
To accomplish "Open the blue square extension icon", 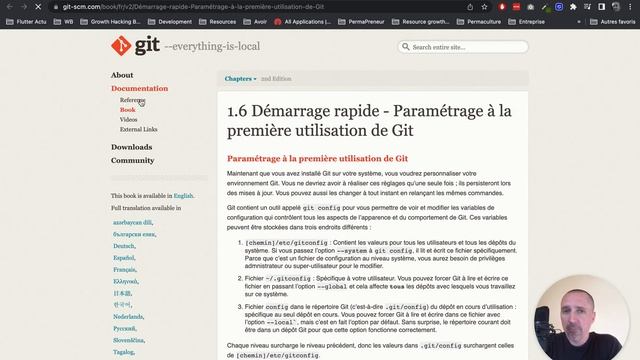I will (x=559, y=7).
